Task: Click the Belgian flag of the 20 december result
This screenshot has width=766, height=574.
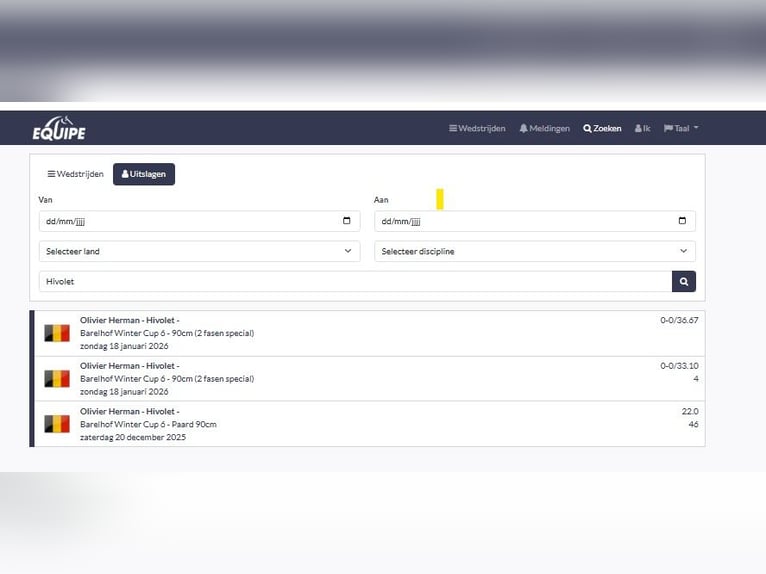Action: [57, 424]
